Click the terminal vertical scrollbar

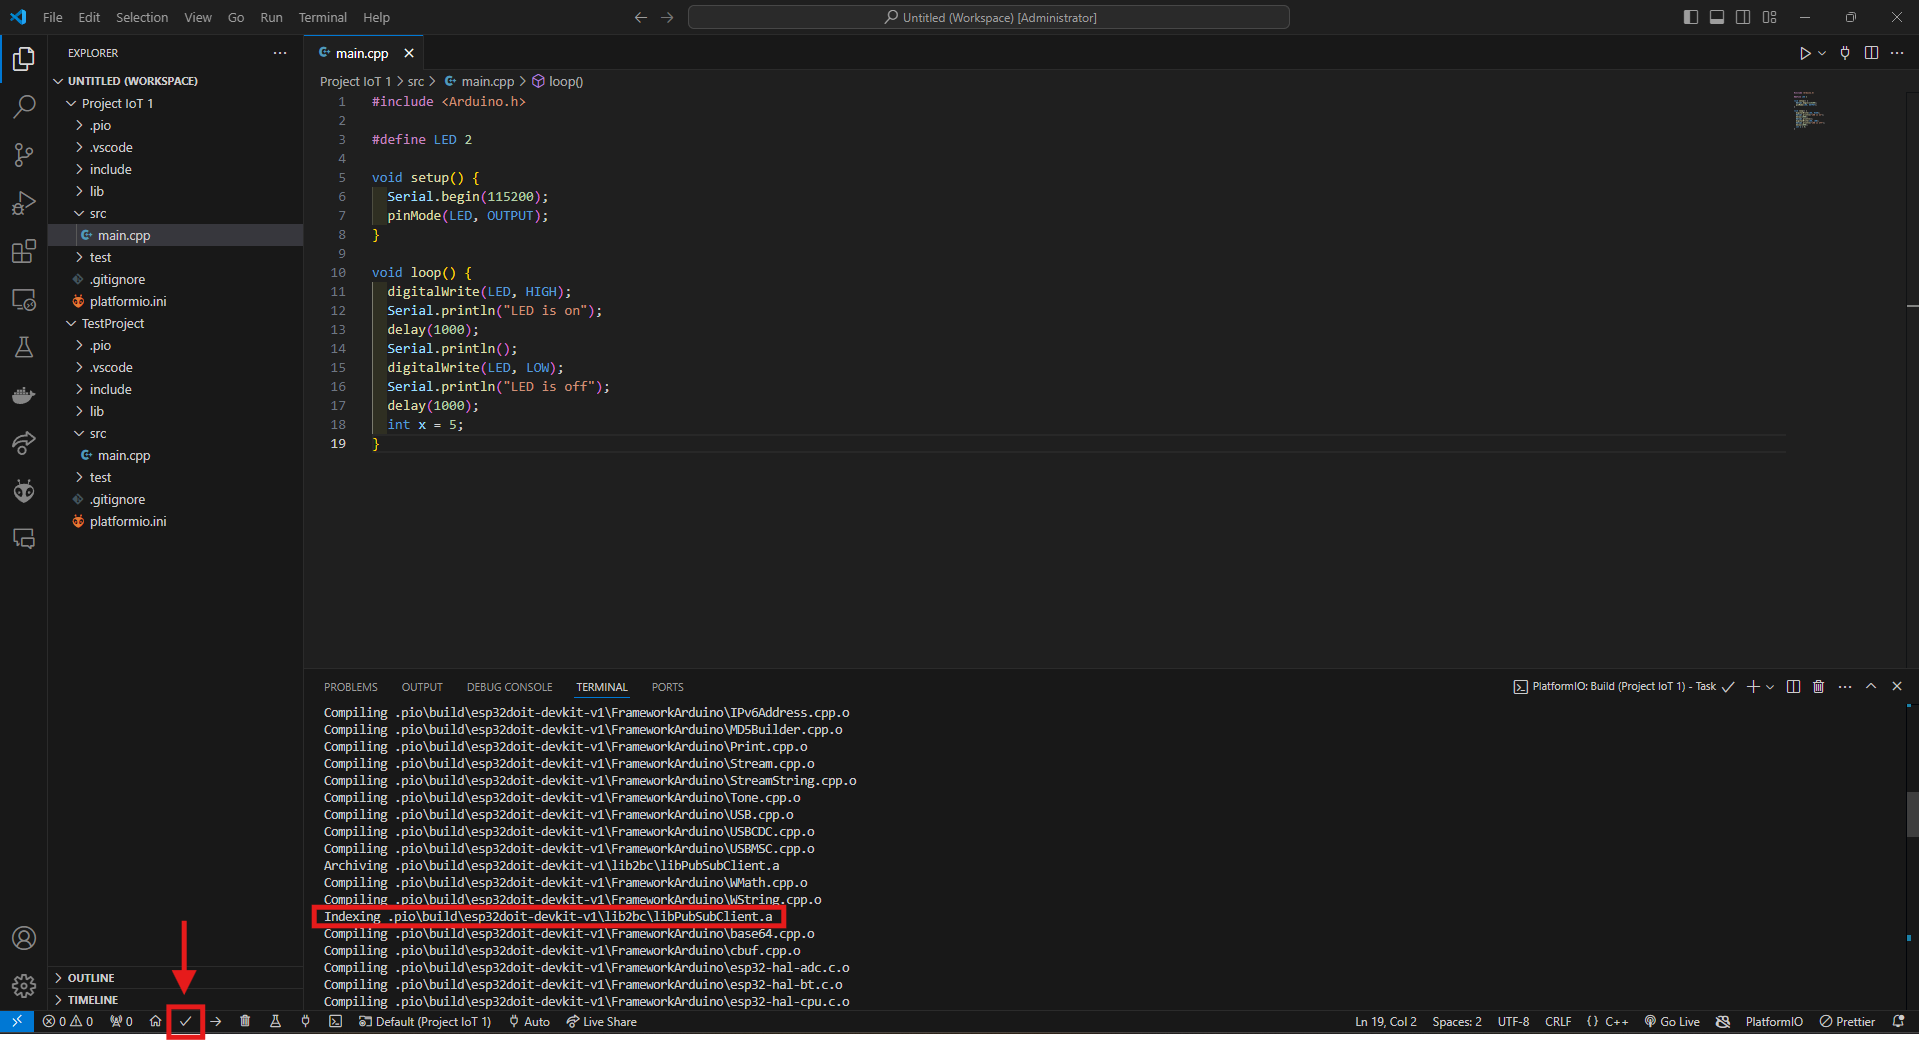coord(1912,814)
